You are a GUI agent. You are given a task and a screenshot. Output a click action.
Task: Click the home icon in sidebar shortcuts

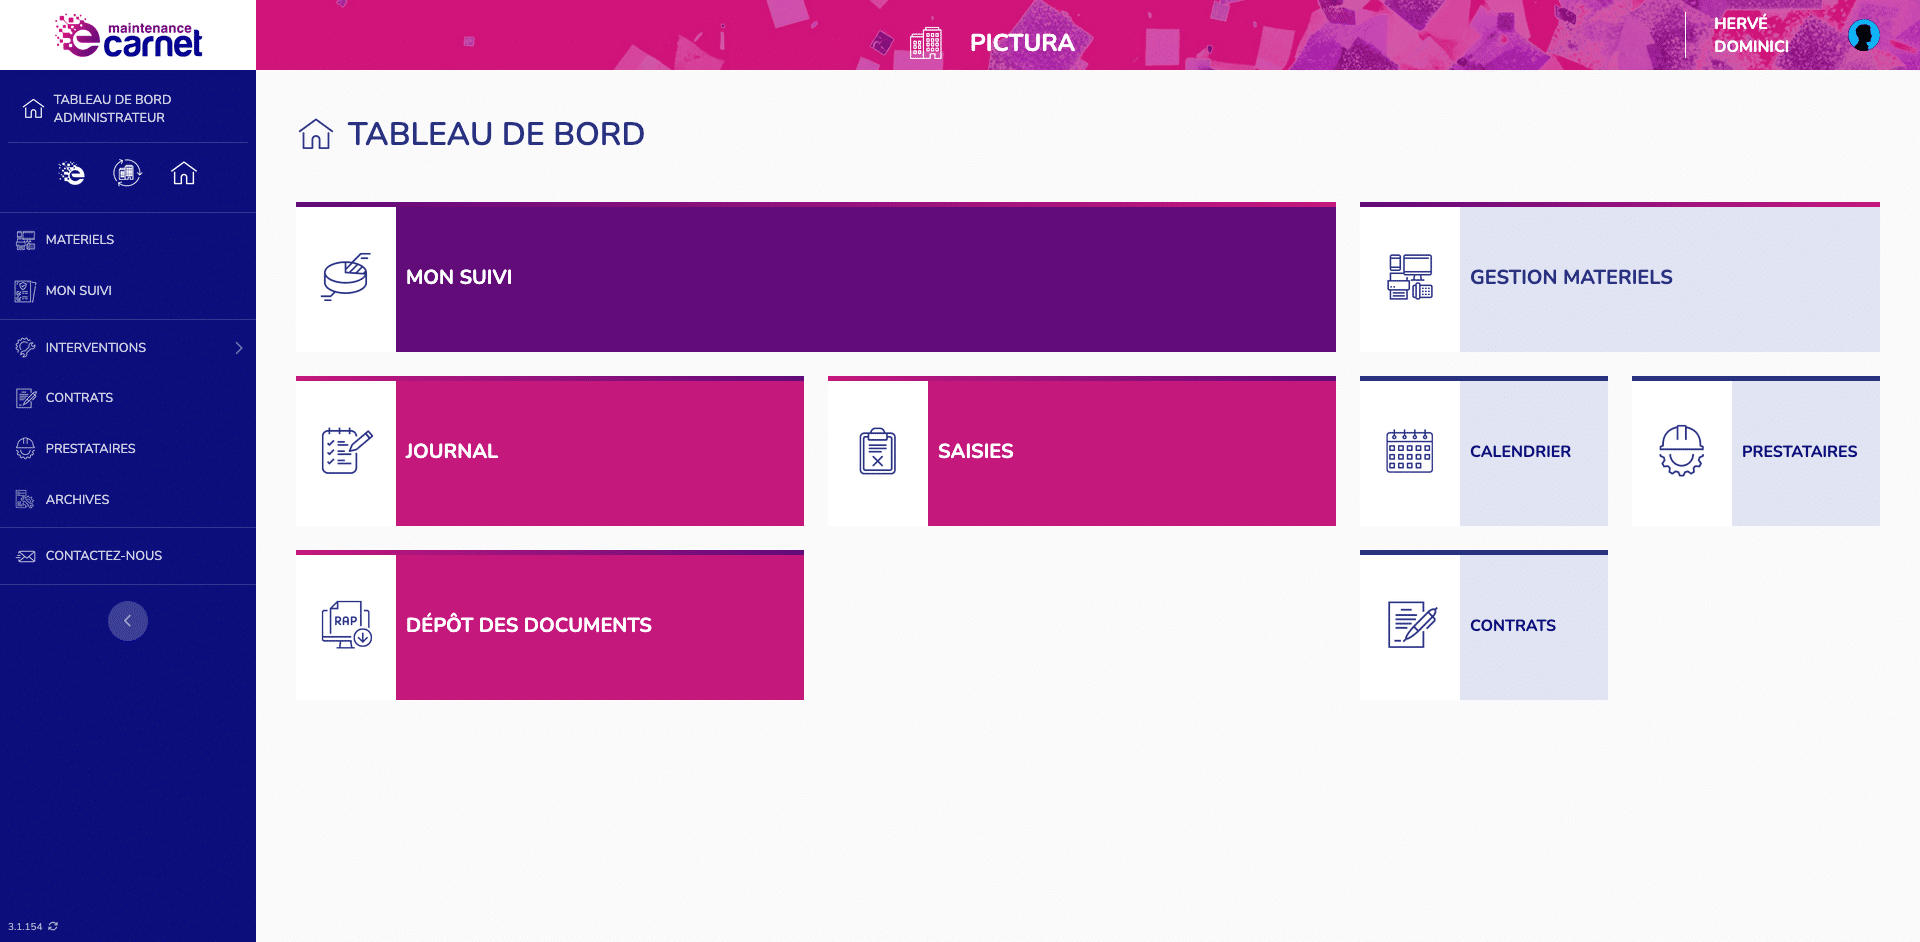click(x=184, y=173)
